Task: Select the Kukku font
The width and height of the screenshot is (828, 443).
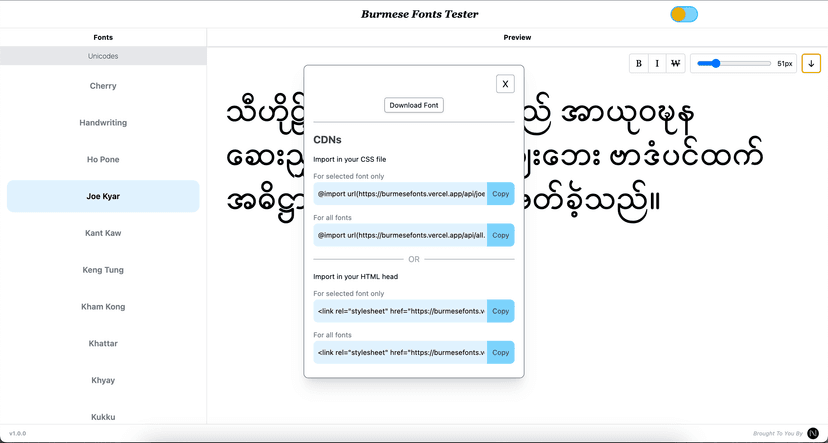Action: (103, 417)
